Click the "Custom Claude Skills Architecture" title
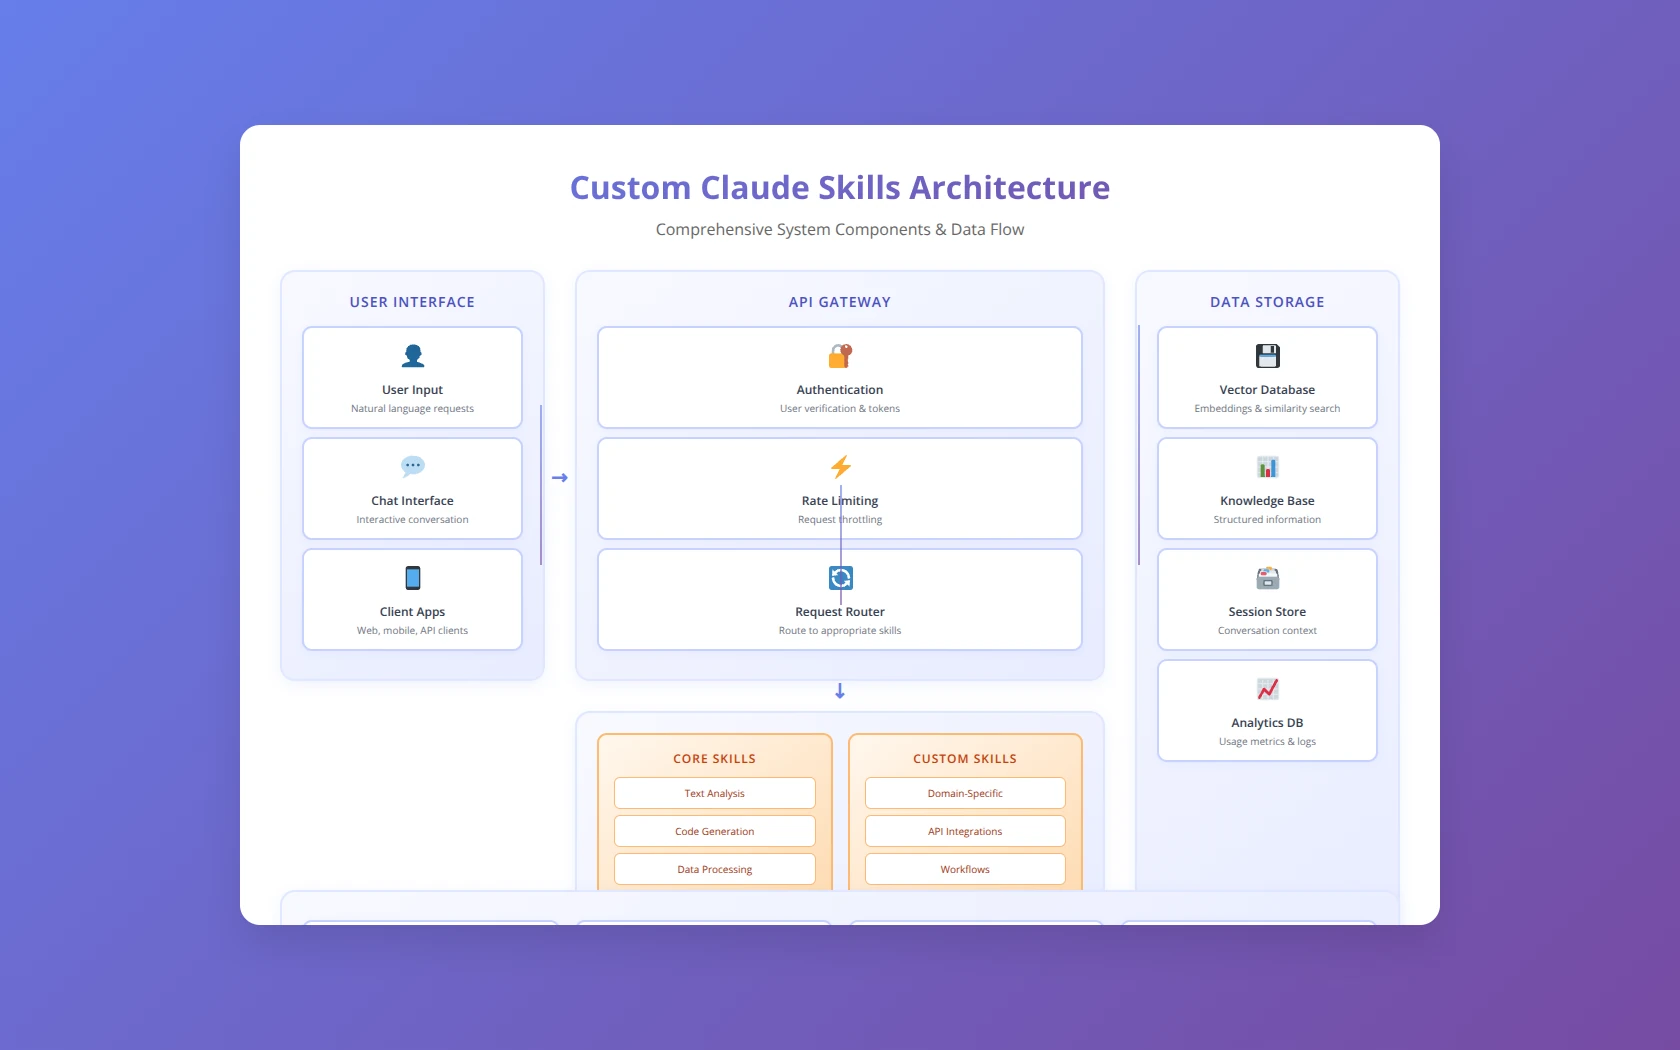Image resolution: width=1680 pixels, height=1050 pixels. pyautogui.click(x=840, y=188)
